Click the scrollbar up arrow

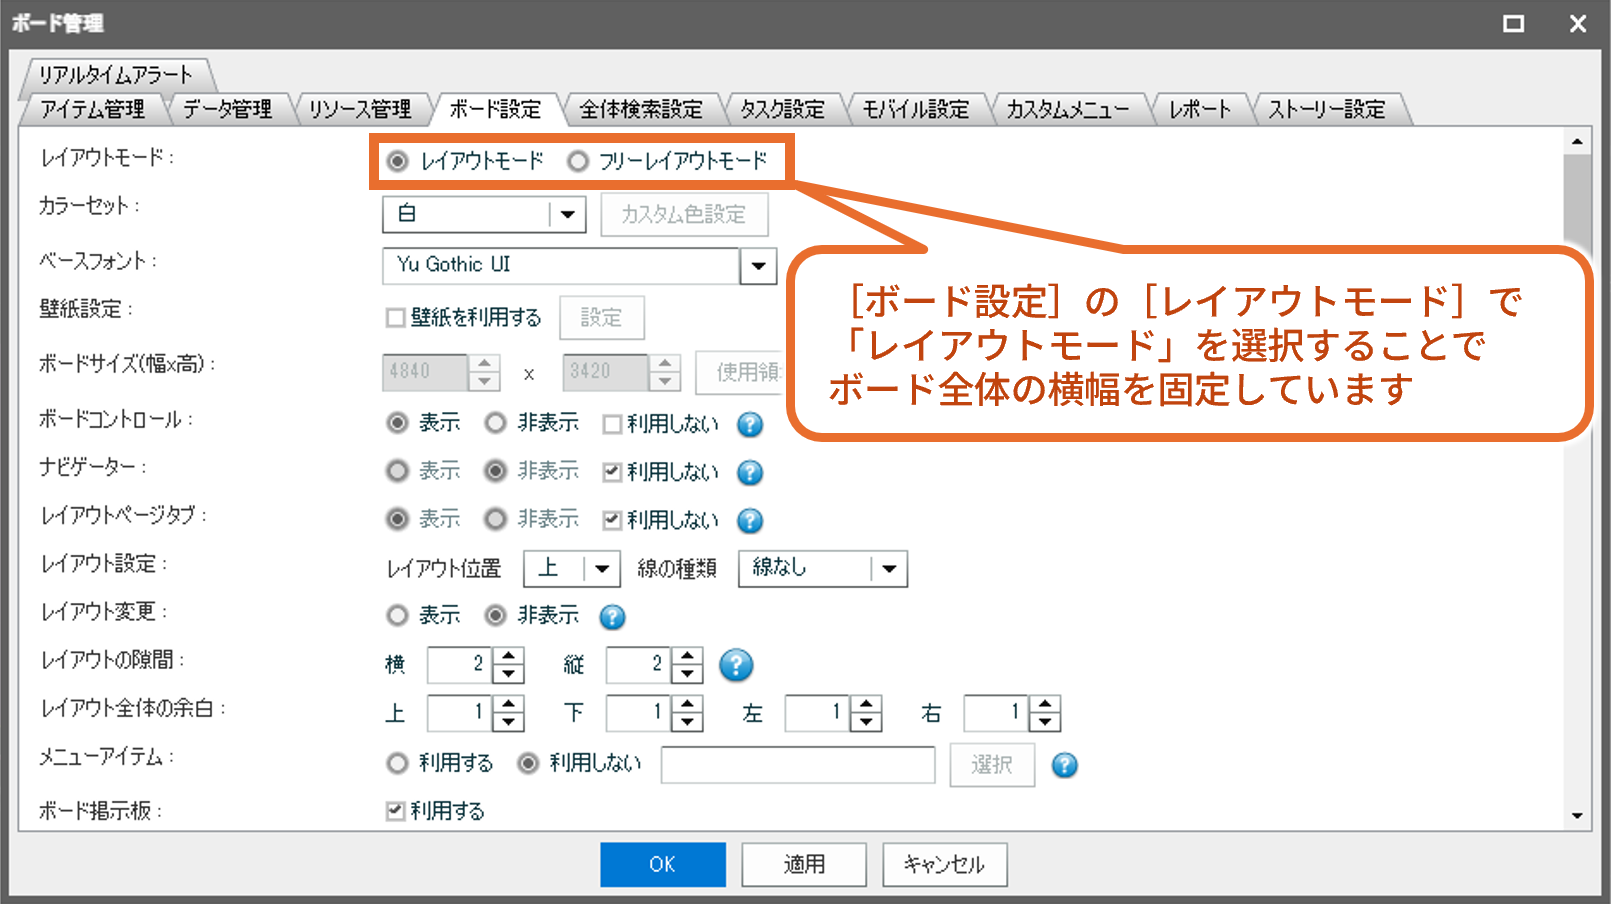coord(1577,141)
